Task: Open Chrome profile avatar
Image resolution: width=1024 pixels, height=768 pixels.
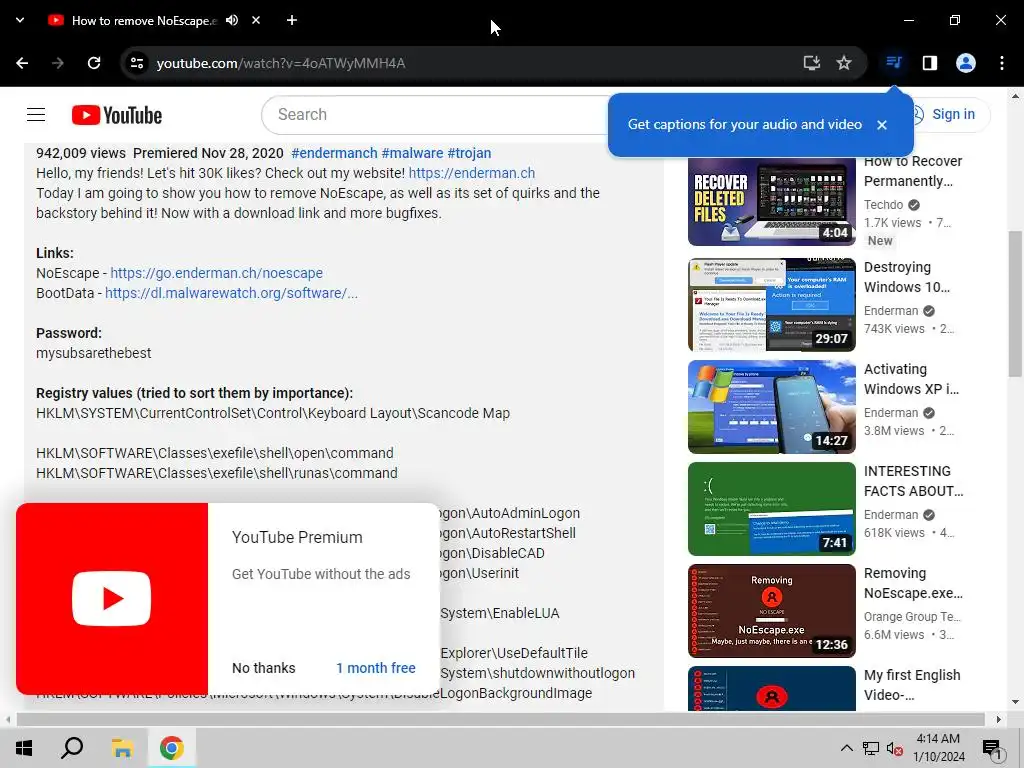Action: [966, 63]
